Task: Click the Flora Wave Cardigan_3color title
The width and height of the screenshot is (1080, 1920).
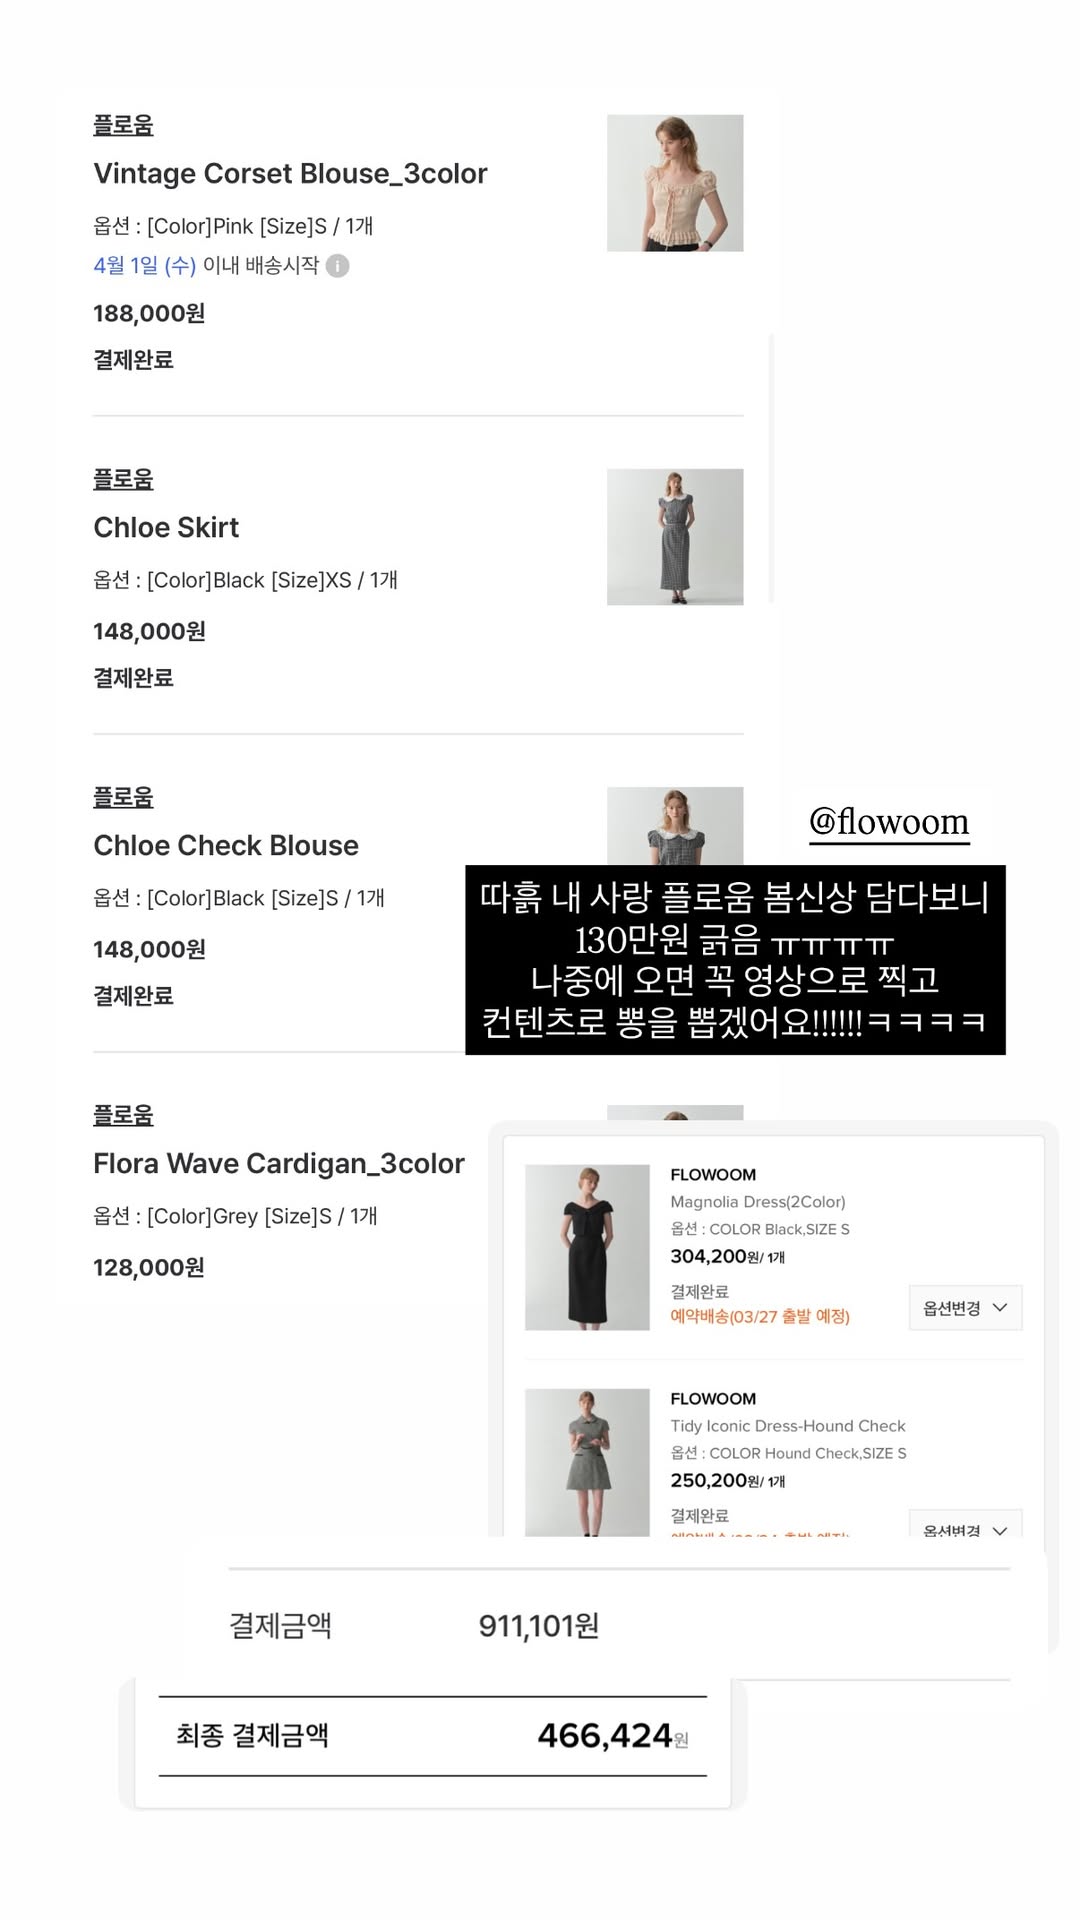Action: click(x=279, y=1164)
